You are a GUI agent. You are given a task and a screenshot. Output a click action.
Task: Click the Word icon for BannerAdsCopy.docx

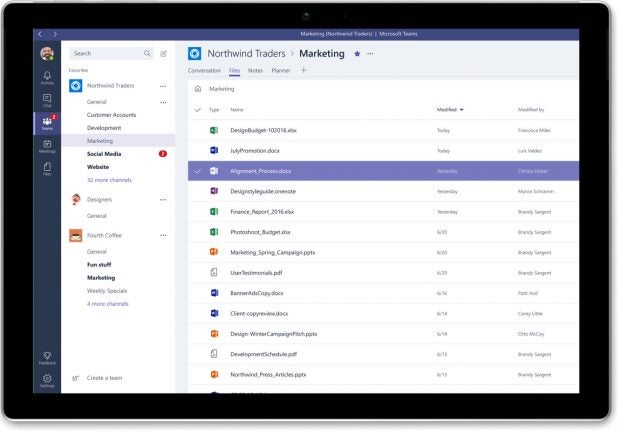coord(214,293)
